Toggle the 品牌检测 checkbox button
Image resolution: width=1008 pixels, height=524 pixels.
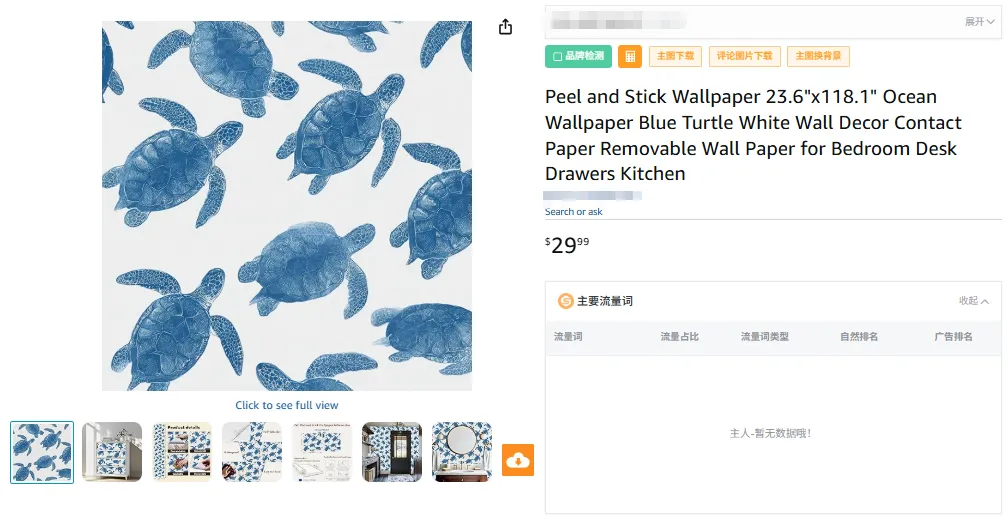point(578,57)
